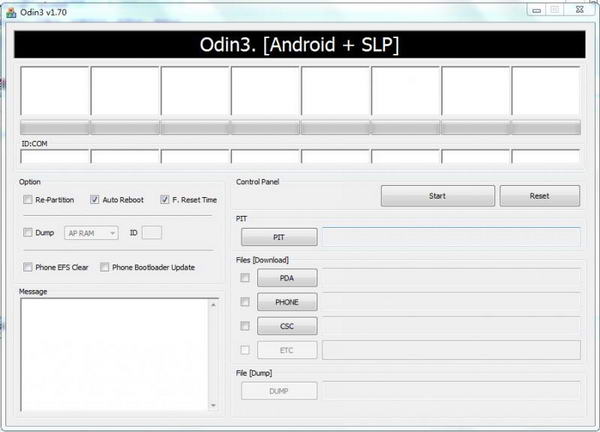Click the PDA file path field
Image resolution: width=600 pixels, height=432 pixels.
(451, 278)
